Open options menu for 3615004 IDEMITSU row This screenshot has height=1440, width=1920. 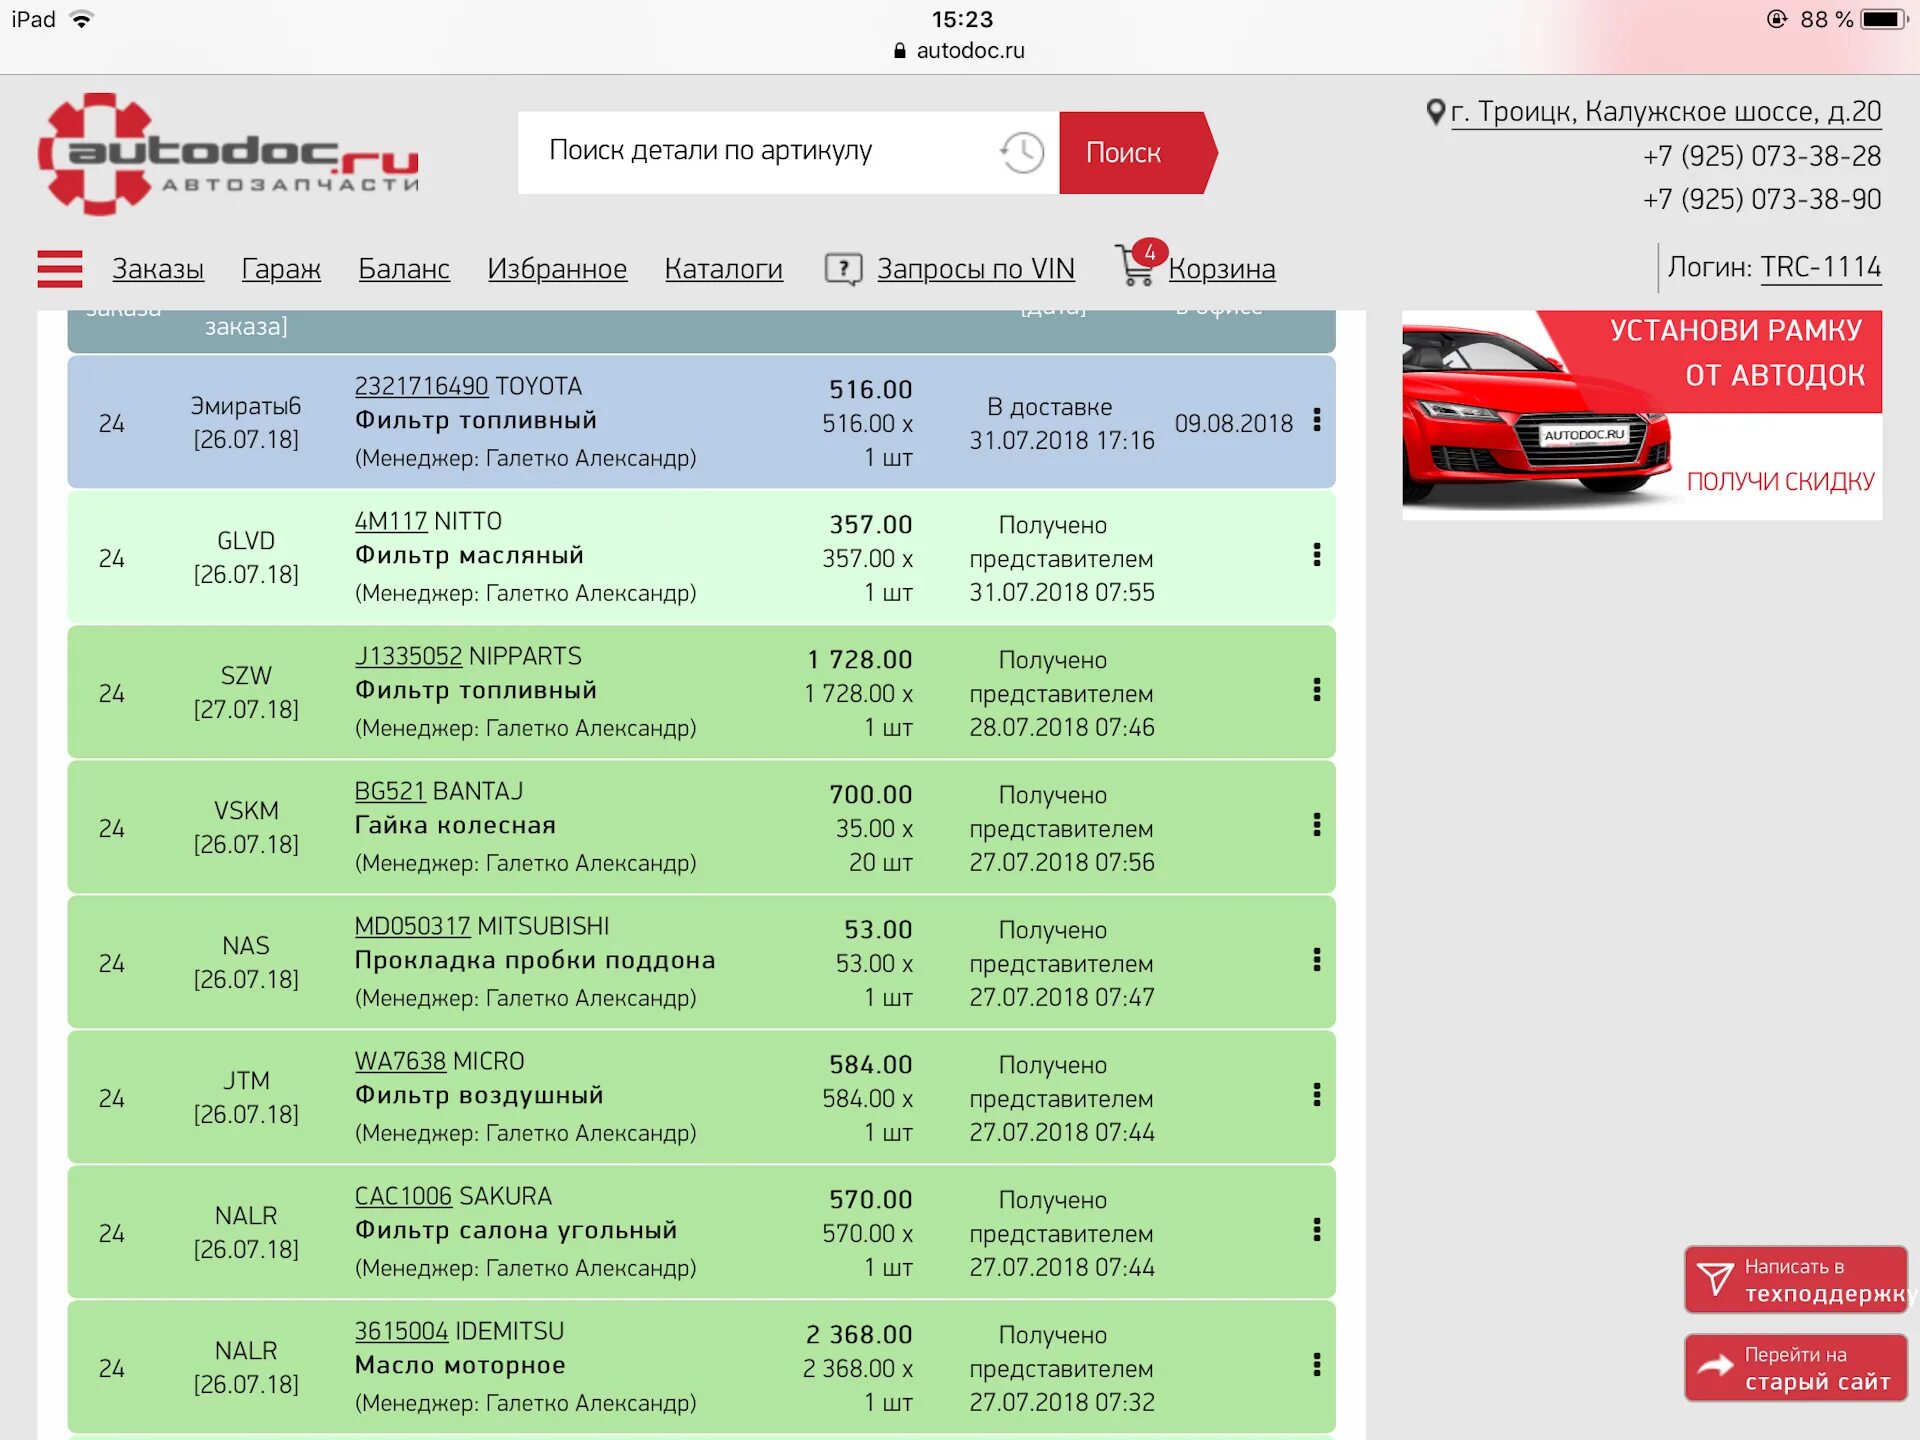pos(1316,1365)
